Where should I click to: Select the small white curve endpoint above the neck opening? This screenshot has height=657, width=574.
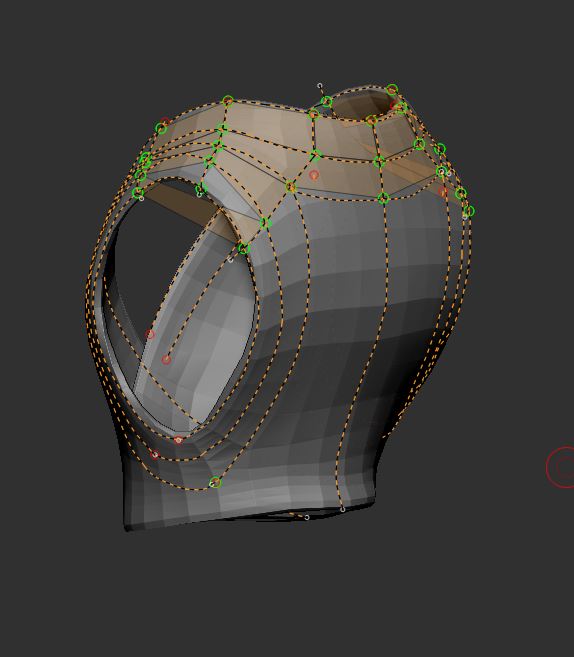click(x=320, y=85)
